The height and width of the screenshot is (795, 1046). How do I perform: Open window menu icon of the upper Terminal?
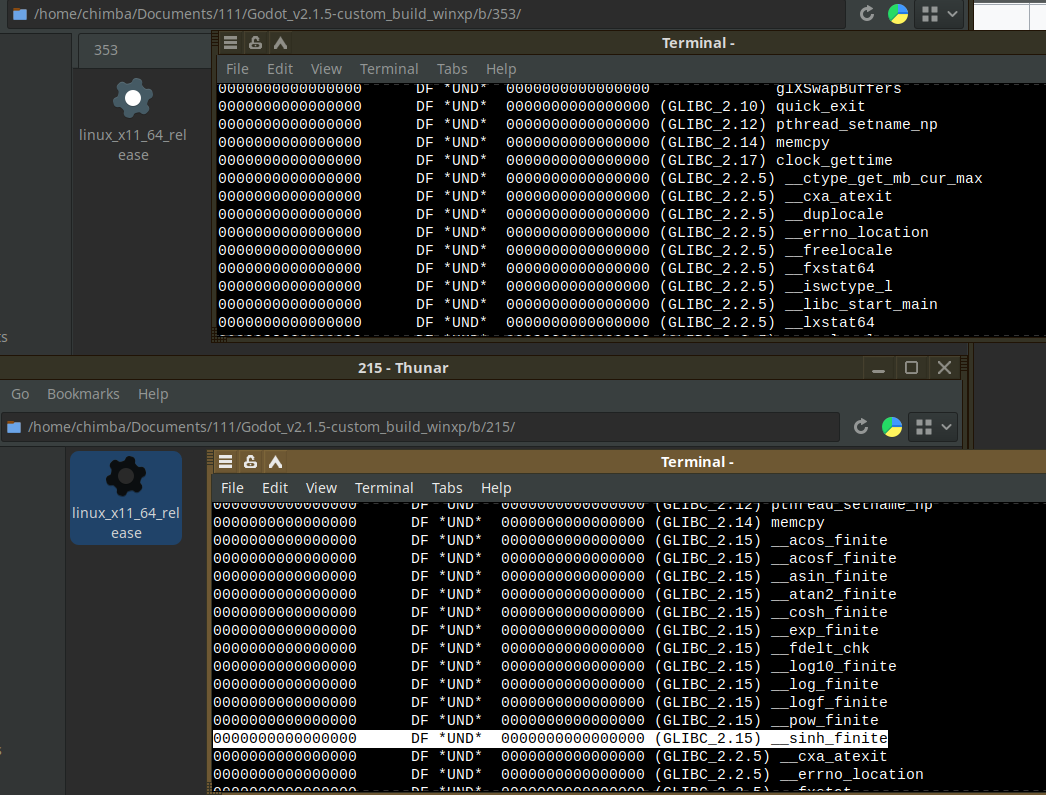click(x=230, y=43)
